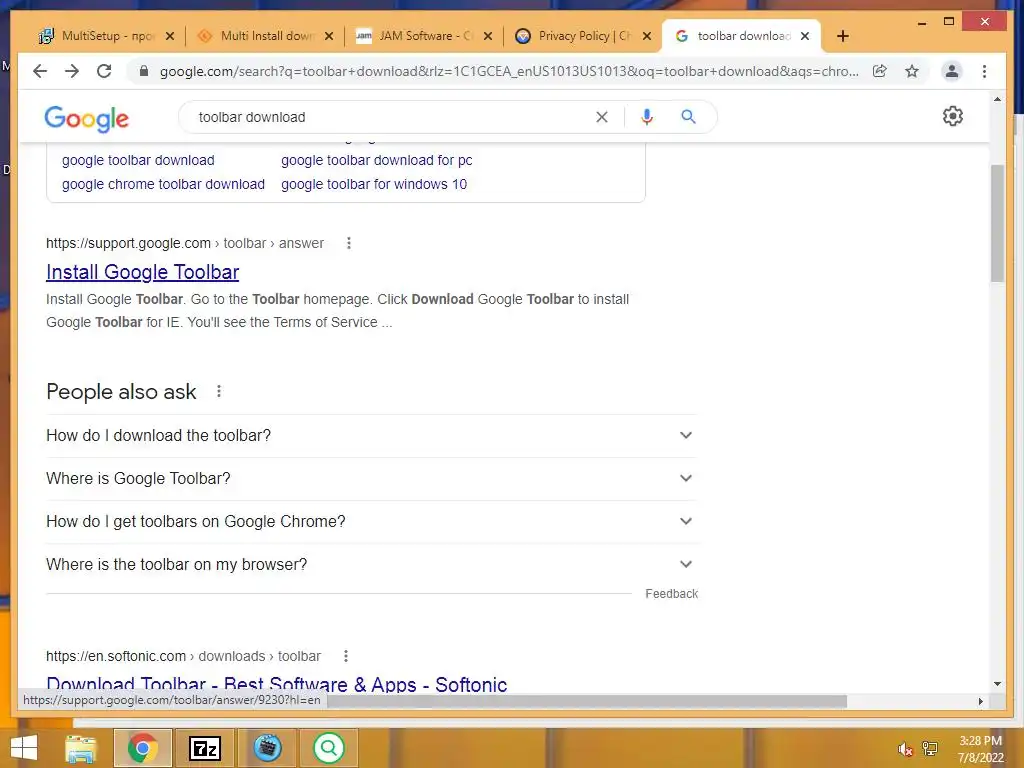Open Google search settings gear
Image resolution: width=1024 pixels, height=768 pixels.
(952, 116)
